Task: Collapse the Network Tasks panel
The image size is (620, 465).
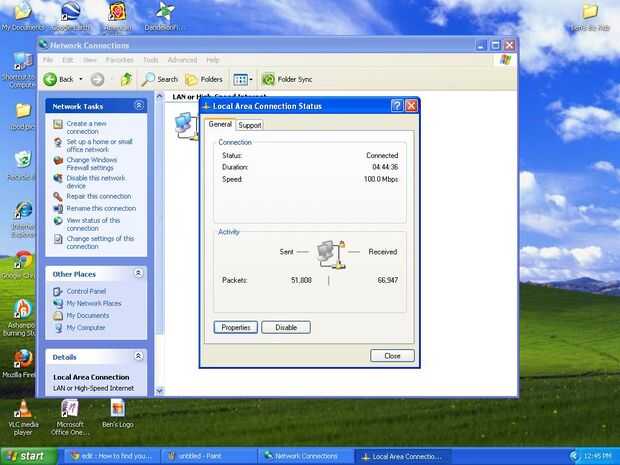Action: click(x=139, y=106)
